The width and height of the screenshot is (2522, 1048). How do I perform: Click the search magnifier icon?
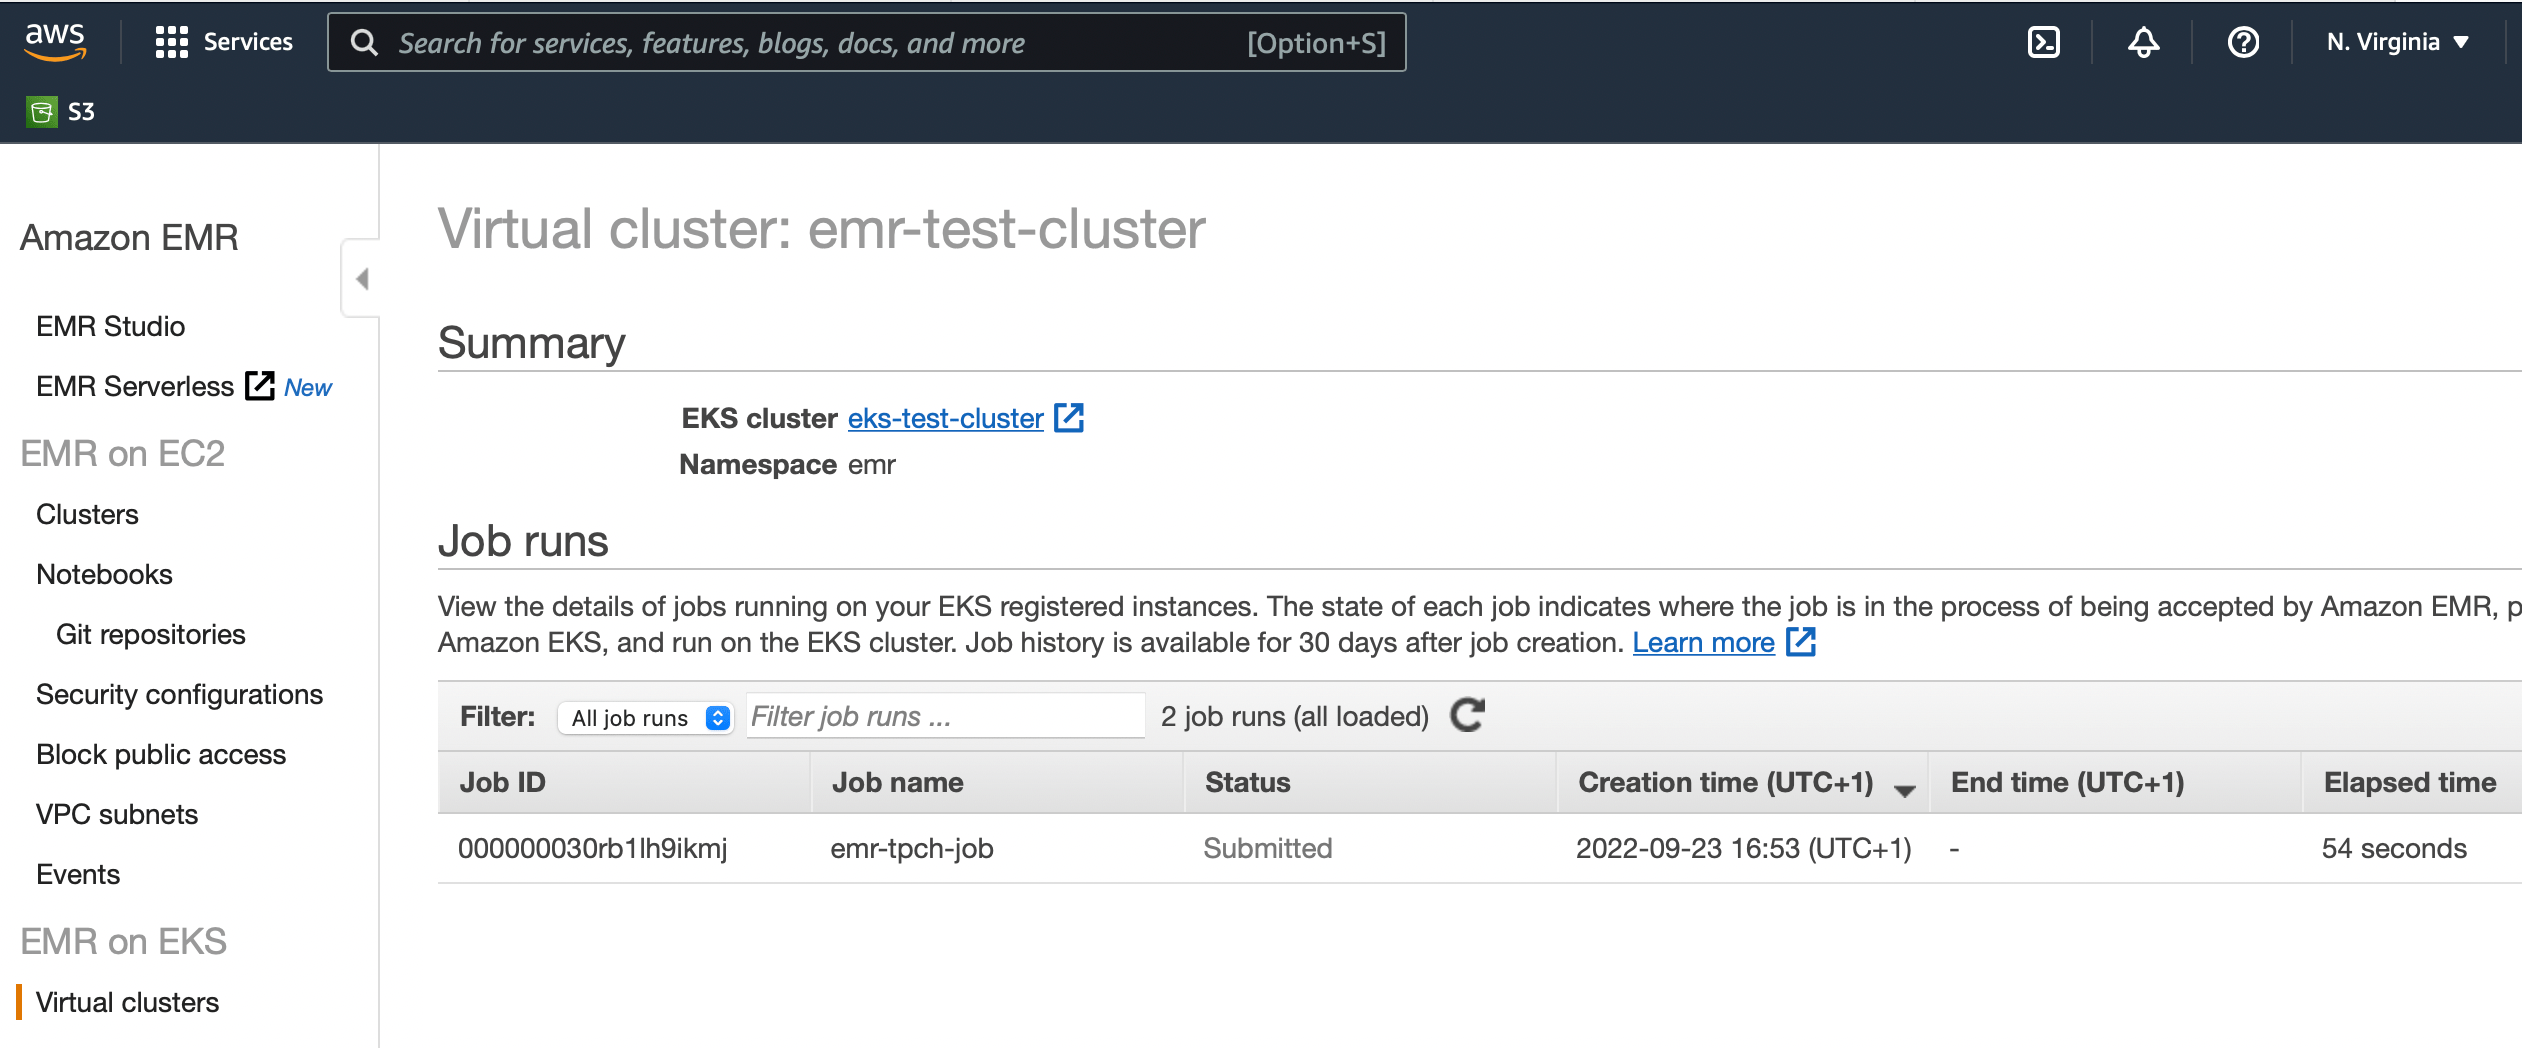[364, 43]
